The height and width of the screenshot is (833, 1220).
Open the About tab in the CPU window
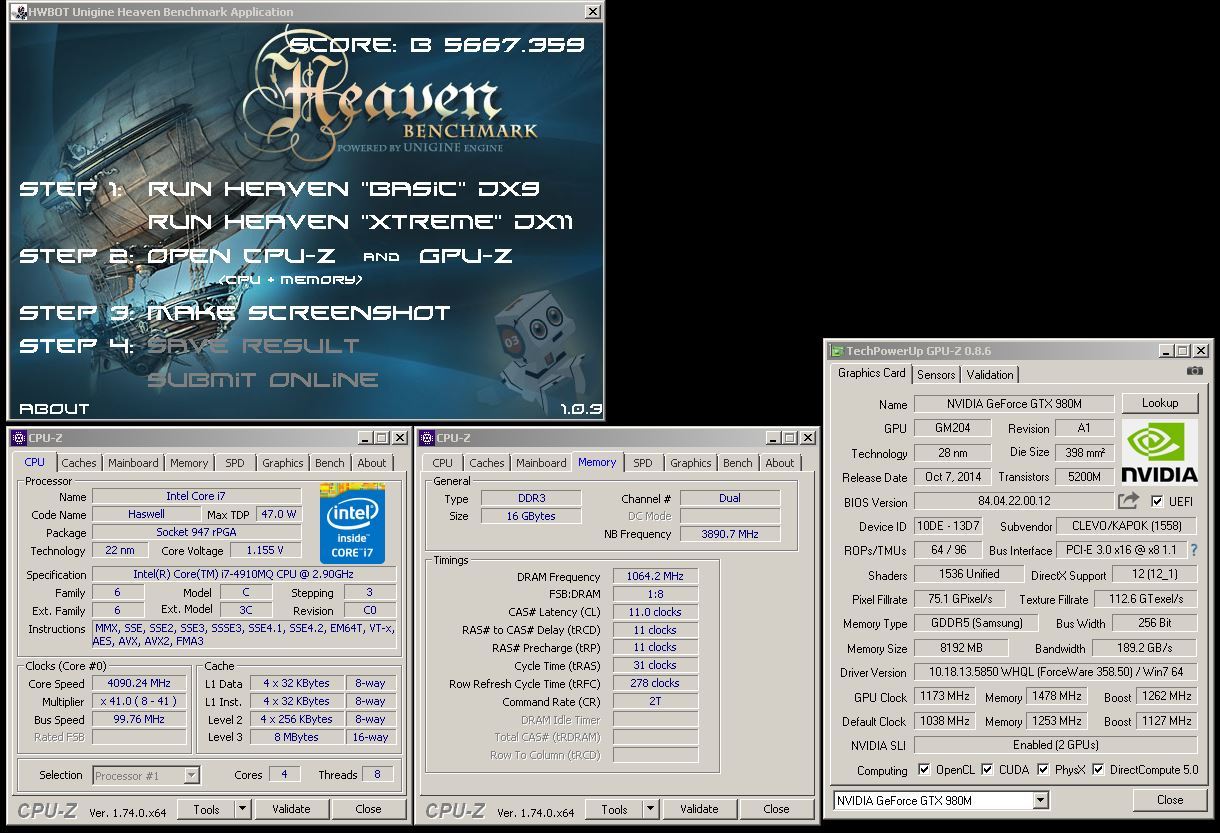coord(372,463)
